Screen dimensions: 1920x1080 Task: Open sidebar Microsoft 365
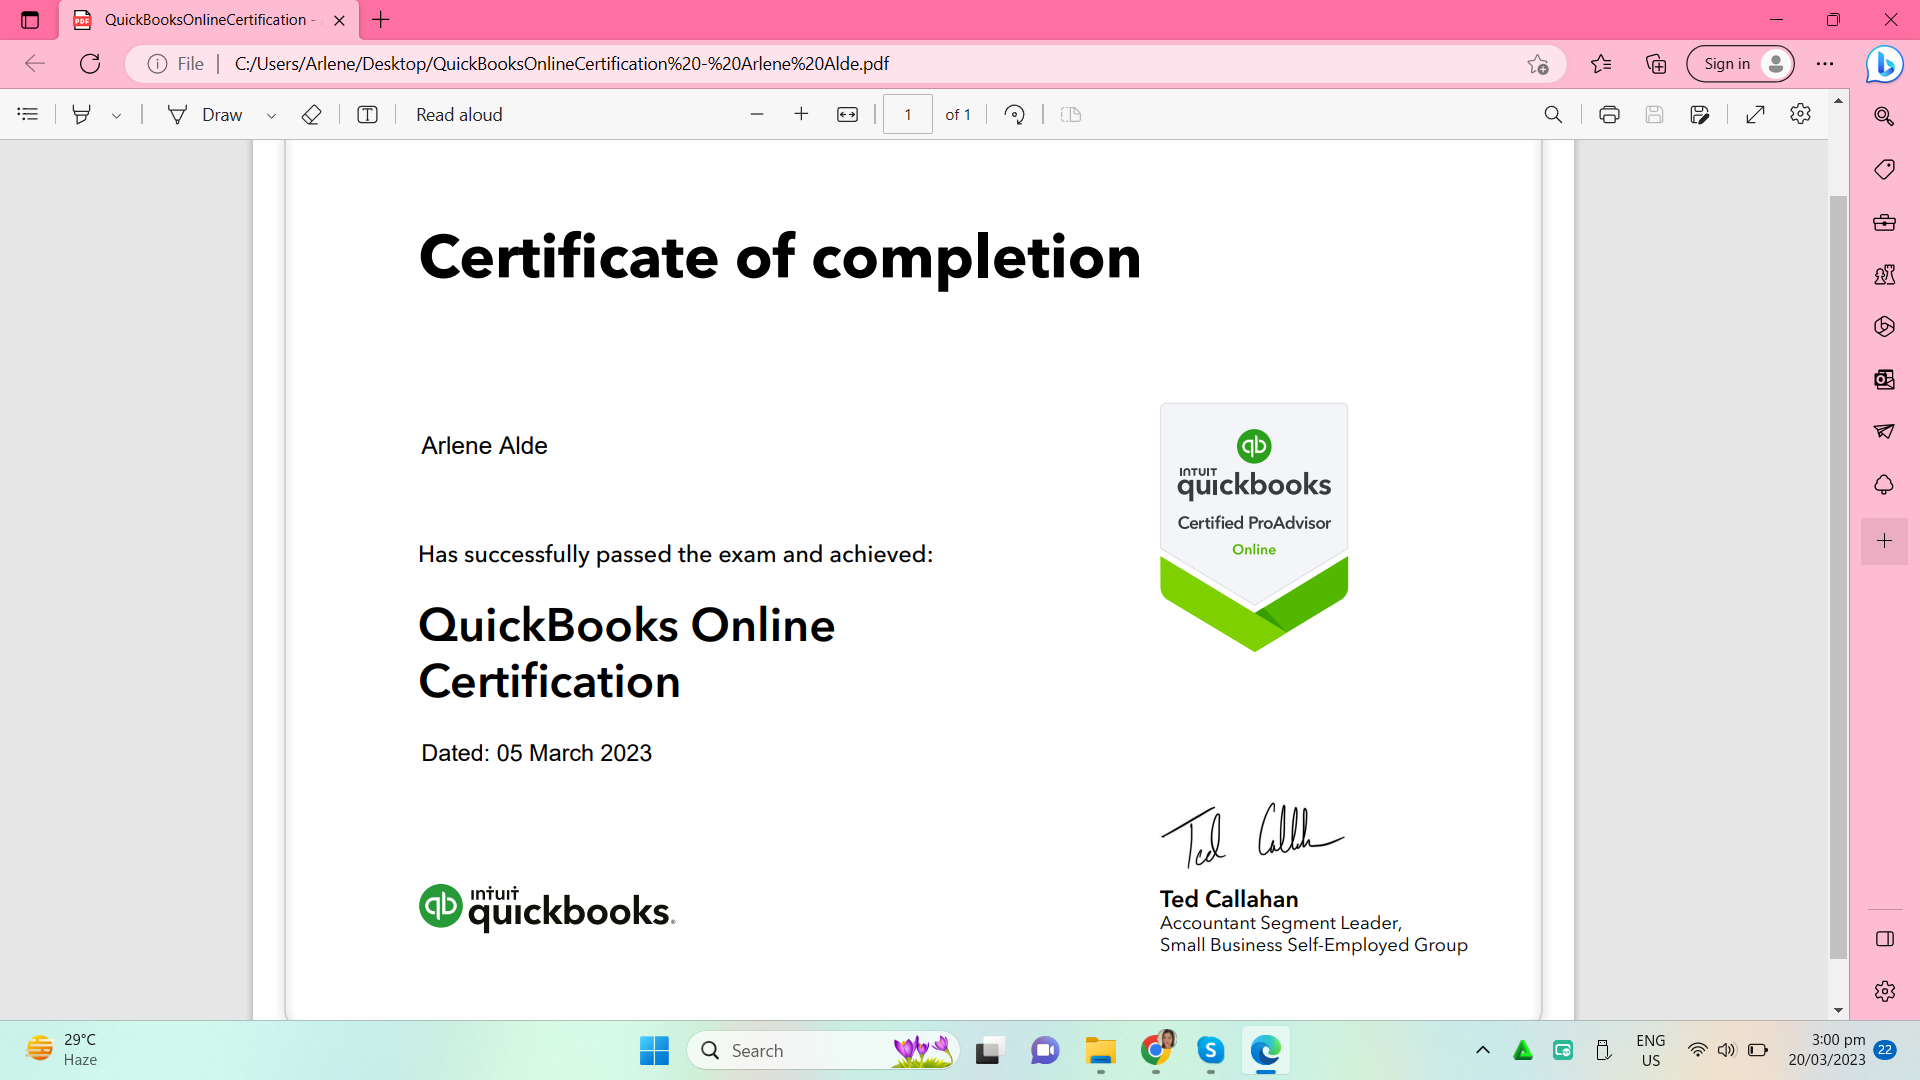1884,326
